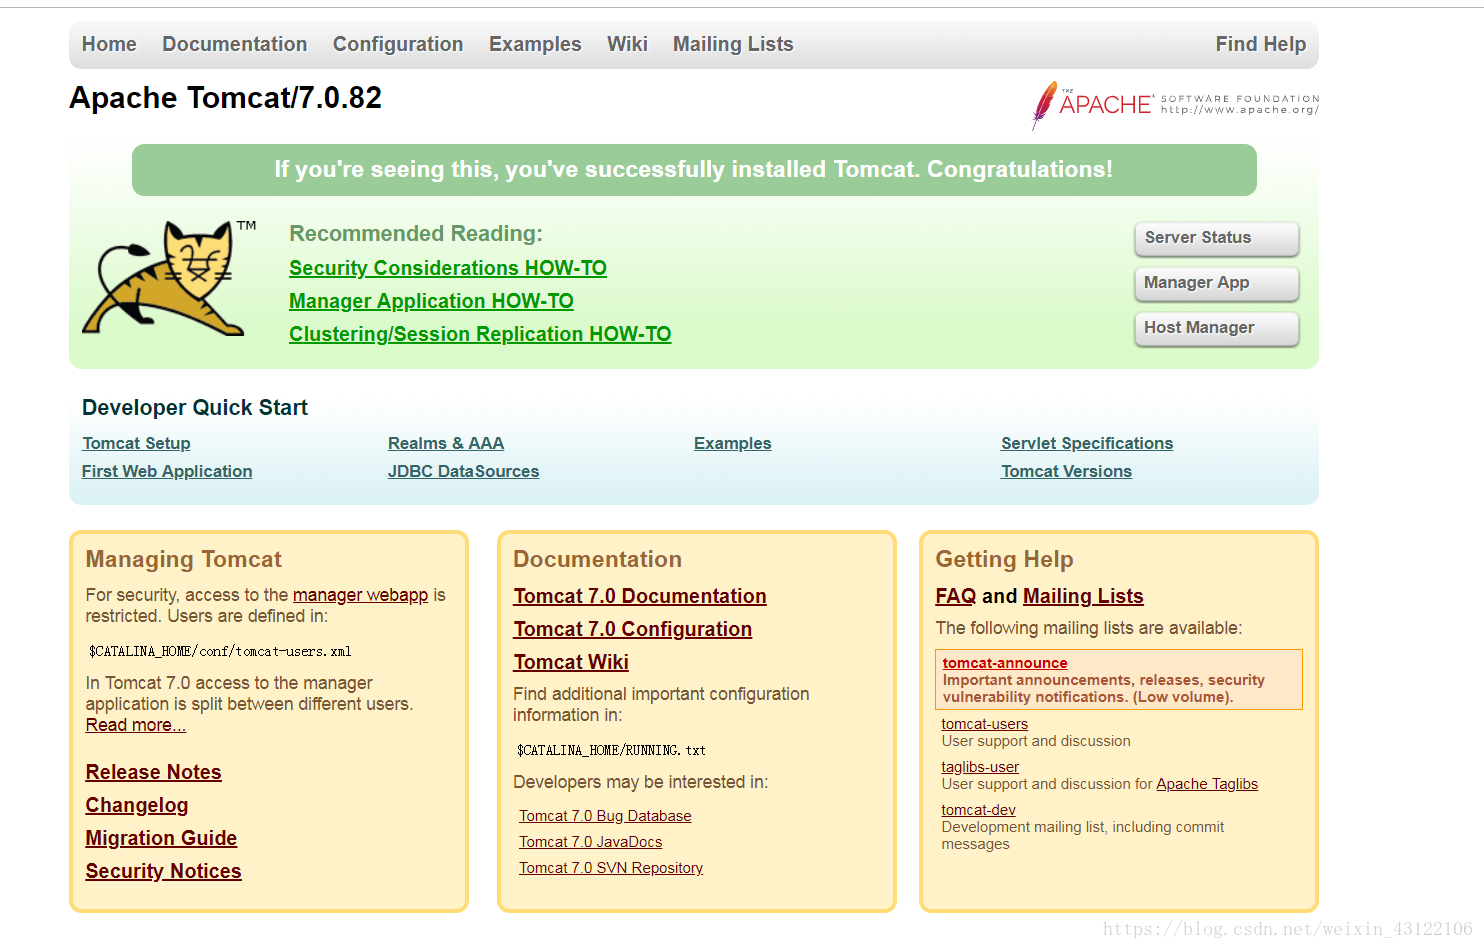The width and height of the screenshot is (1484, 949).
Task: Open Tomcat 7.0 JavaDocs link
Action: coord(590,842)
